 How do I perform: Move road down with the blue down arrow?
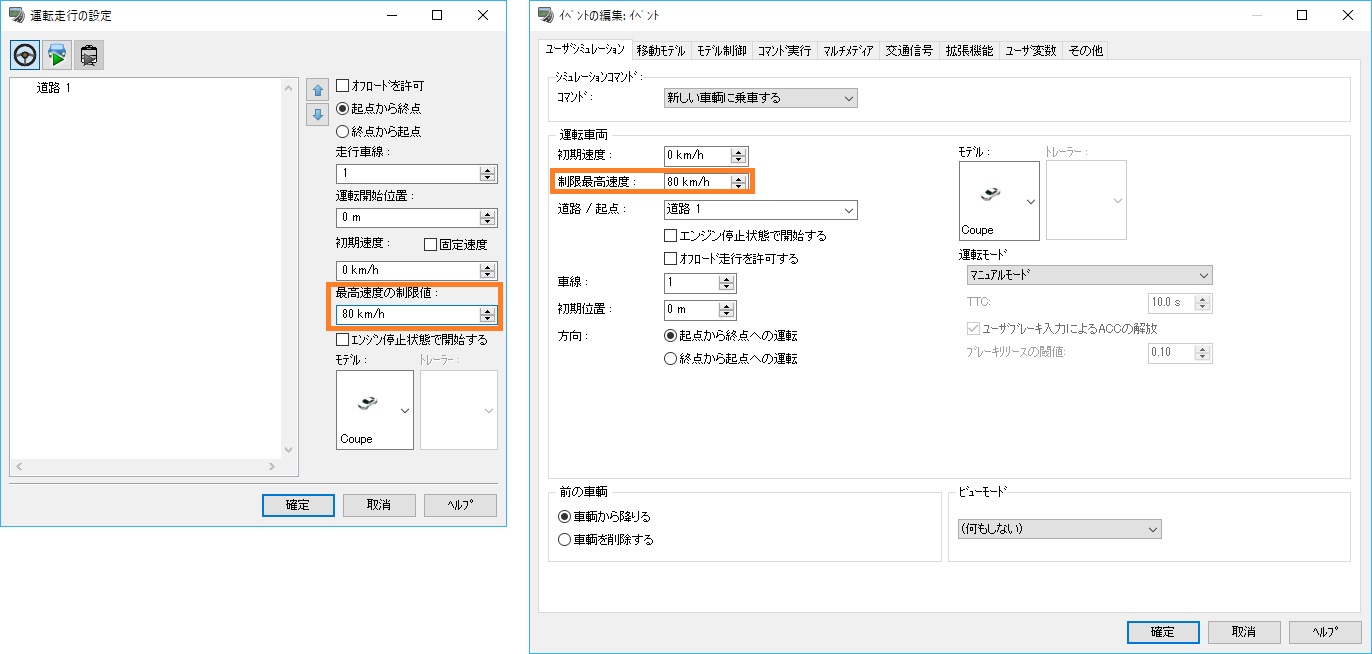(x=317, y=113)
